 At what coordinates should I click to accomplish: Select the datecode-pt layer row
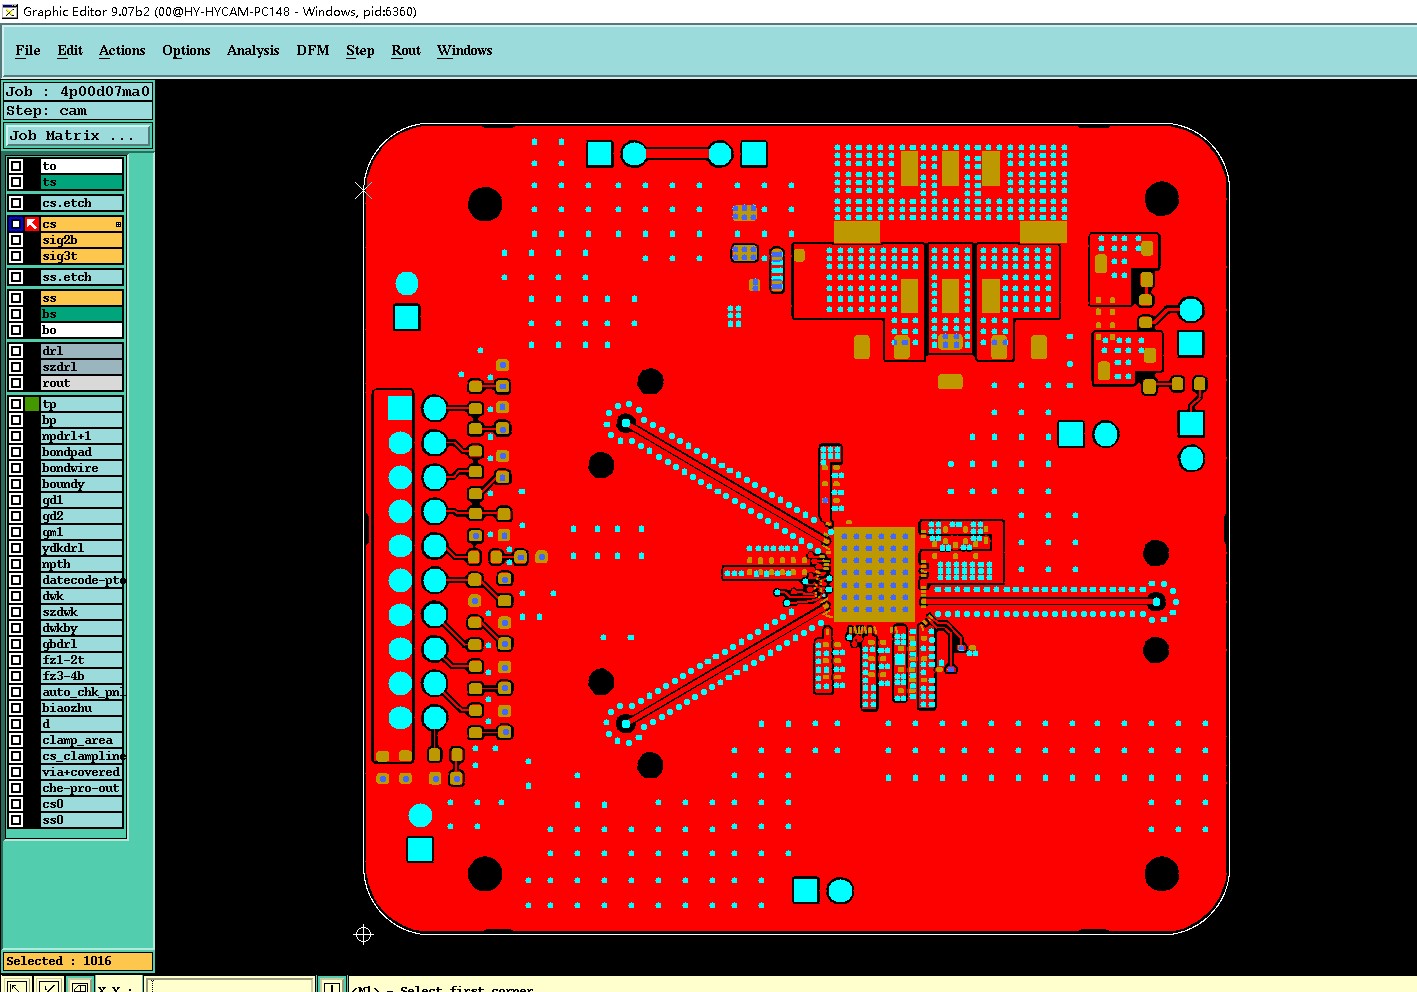click(82, 580)
